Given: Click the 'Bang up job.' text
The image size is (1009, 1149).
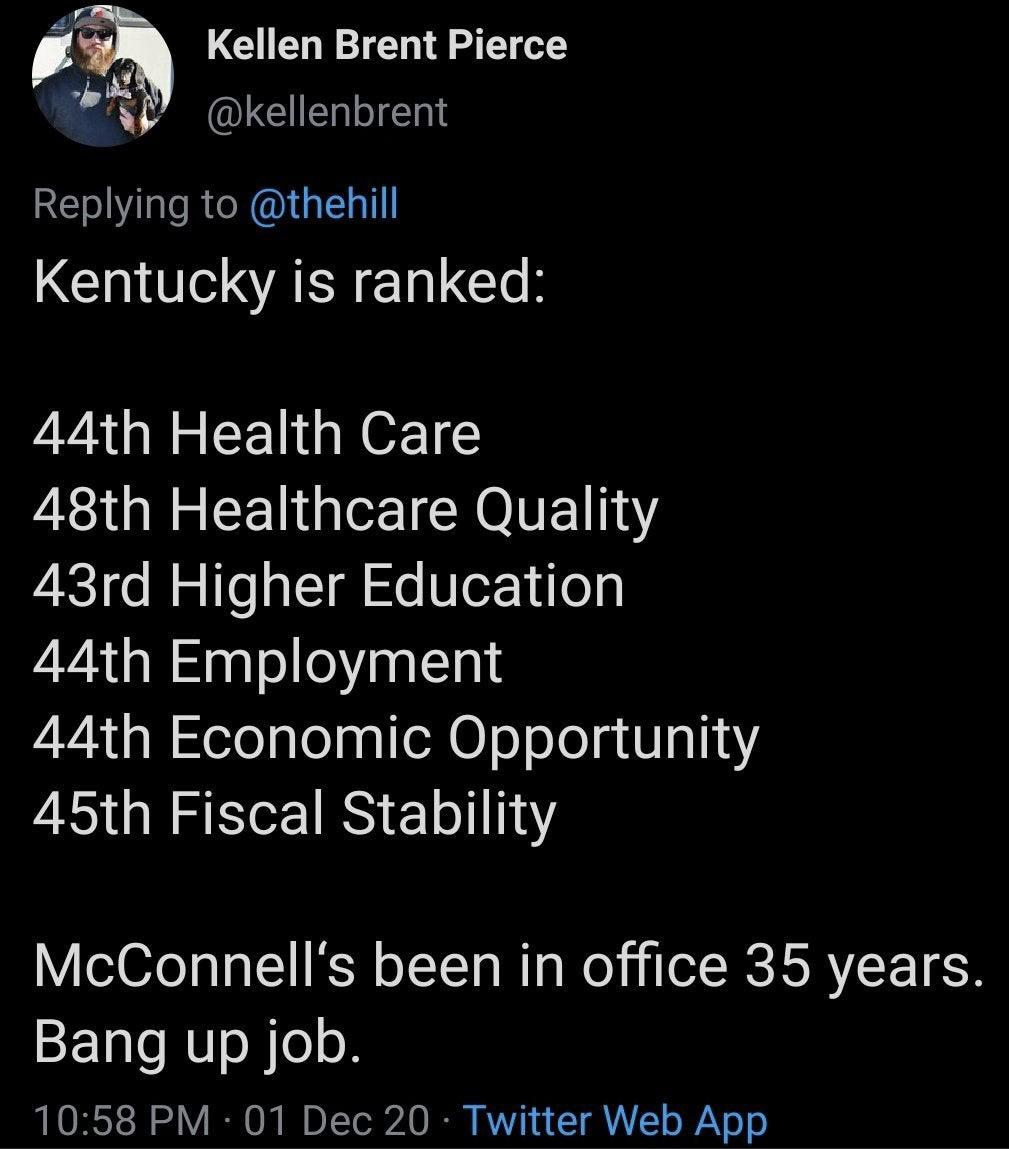Looking at the screenshot, I should [195, 1042].
